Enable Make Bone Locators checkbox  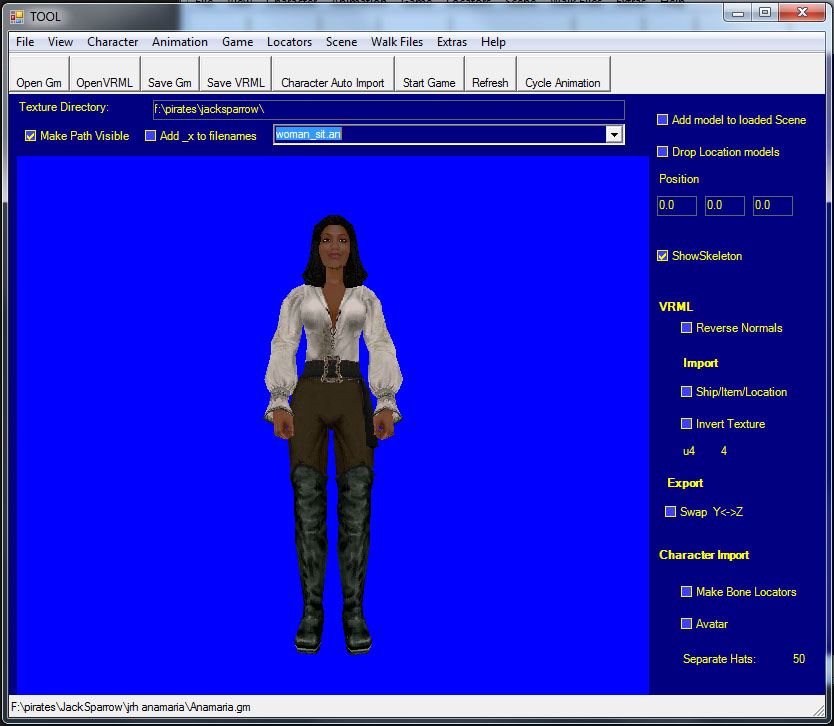coord(687,592)
